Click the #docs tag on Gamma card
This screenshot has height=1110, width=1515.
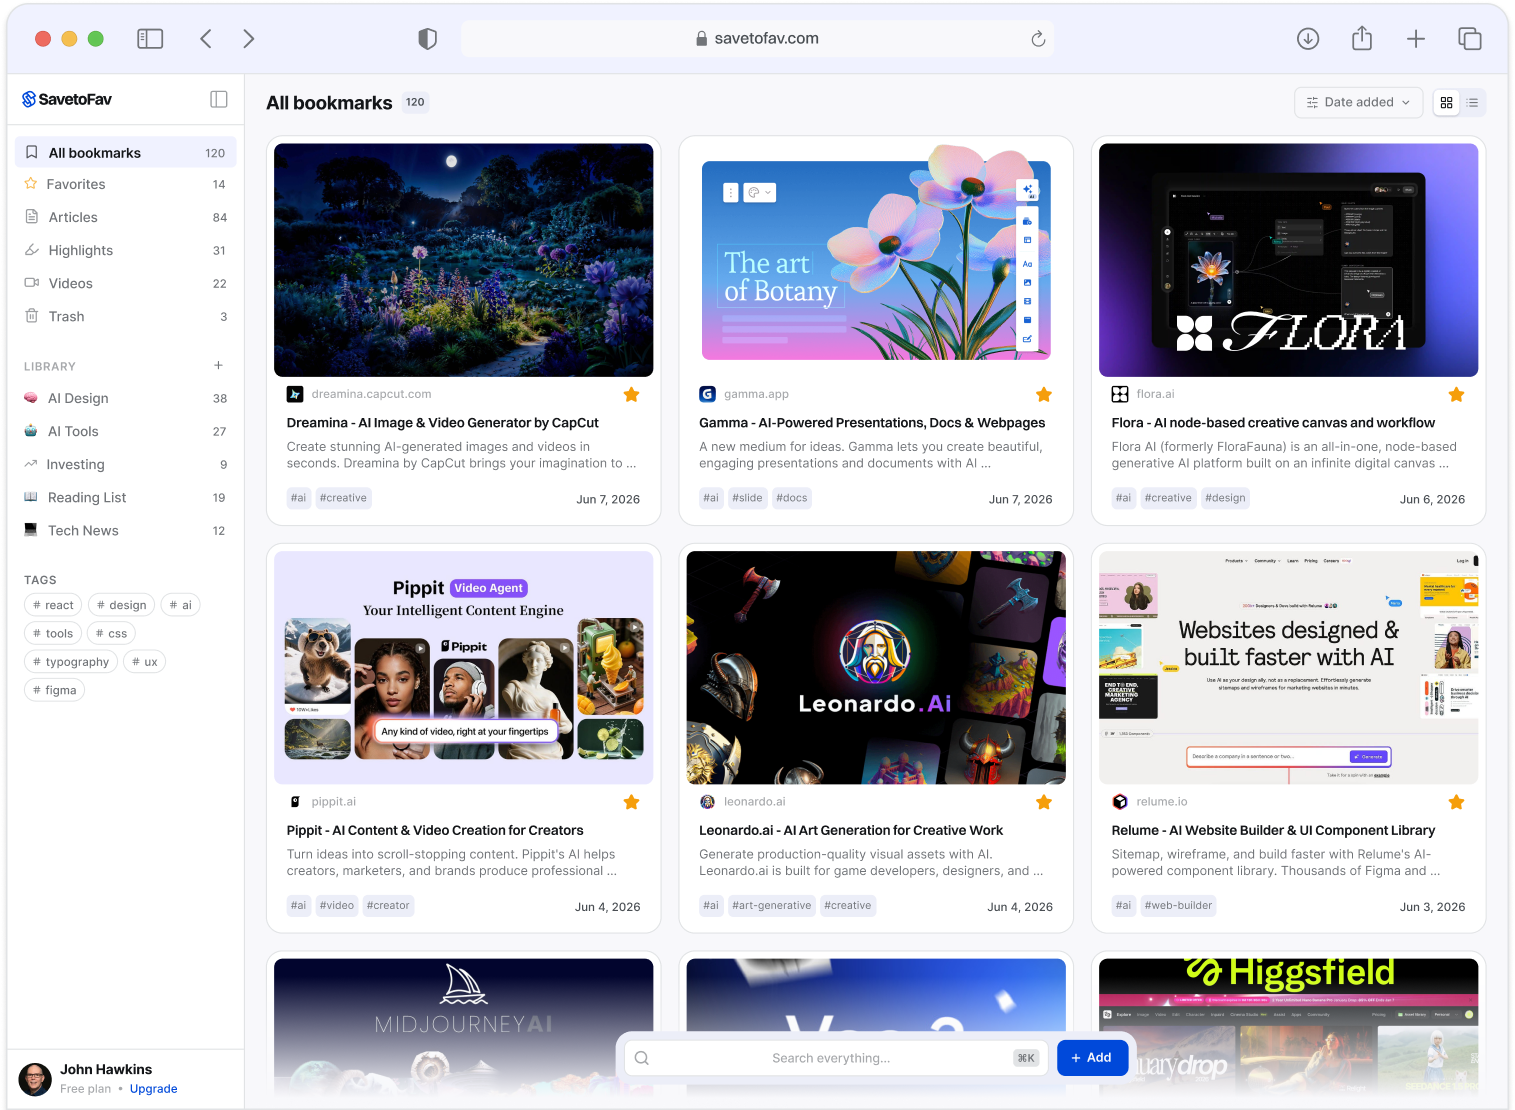[792, 498]
